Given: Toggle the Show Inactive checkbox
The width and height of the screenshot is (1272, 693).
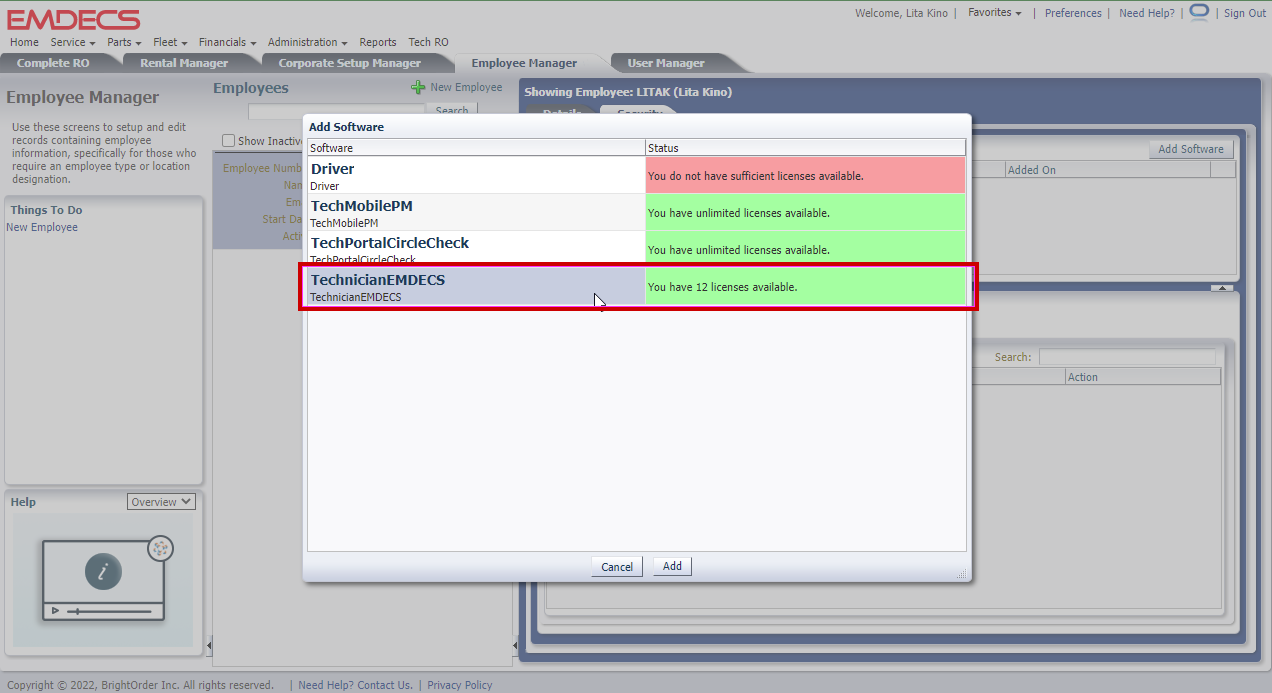Looking at the screenshot, I should [x=228, y=141].
